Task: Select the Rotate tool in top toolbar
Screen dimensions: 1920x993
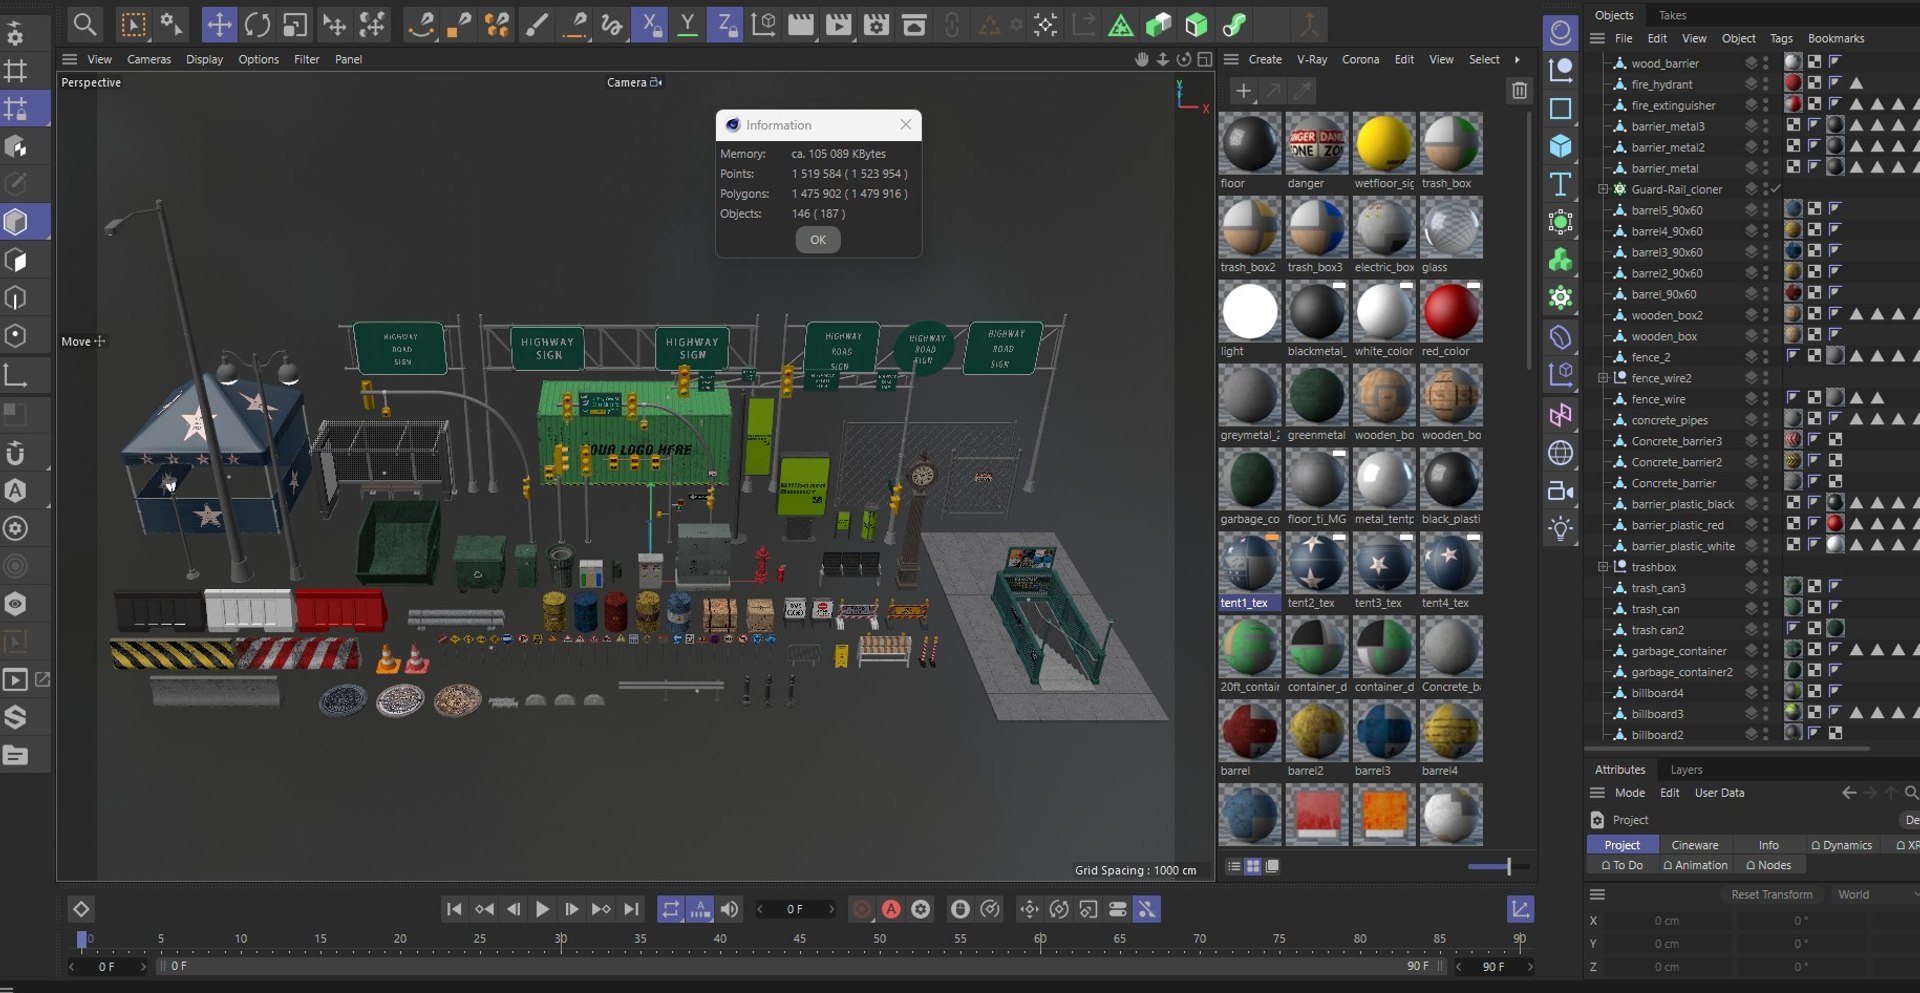Action: point(257,24)
